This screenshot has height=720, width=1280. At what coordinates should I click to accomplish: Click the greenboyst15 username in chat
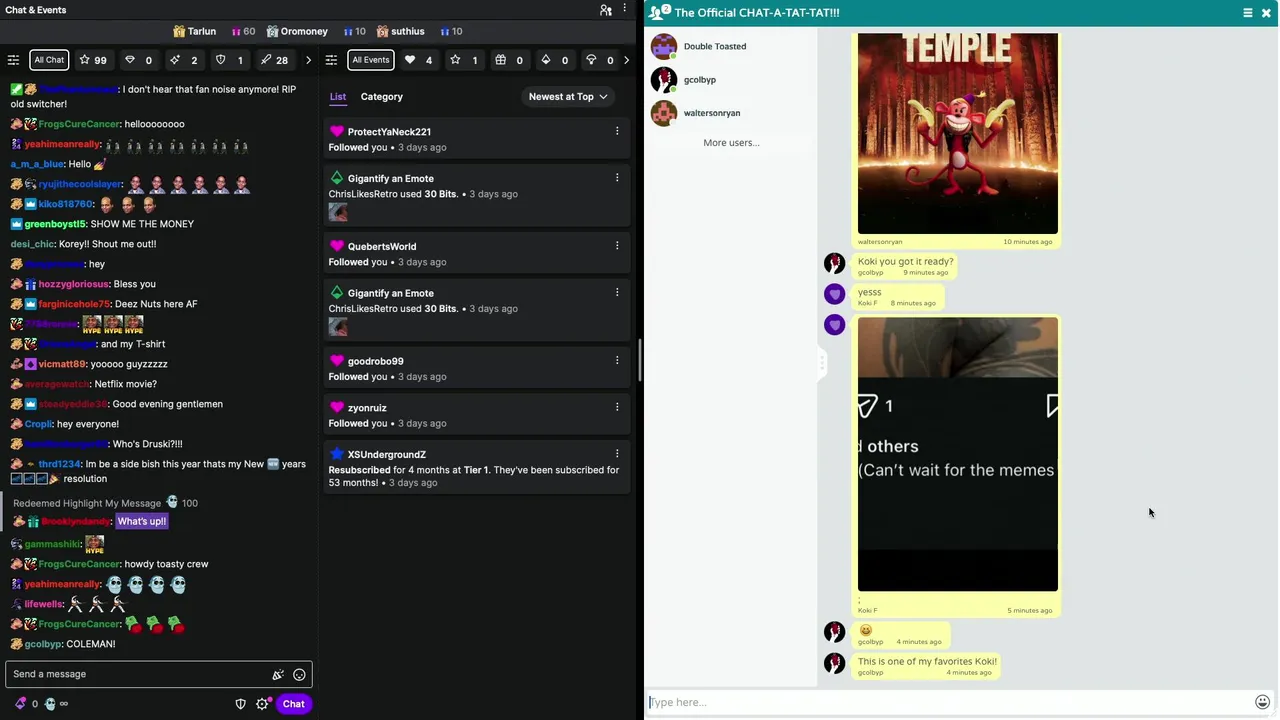[55, 224]
